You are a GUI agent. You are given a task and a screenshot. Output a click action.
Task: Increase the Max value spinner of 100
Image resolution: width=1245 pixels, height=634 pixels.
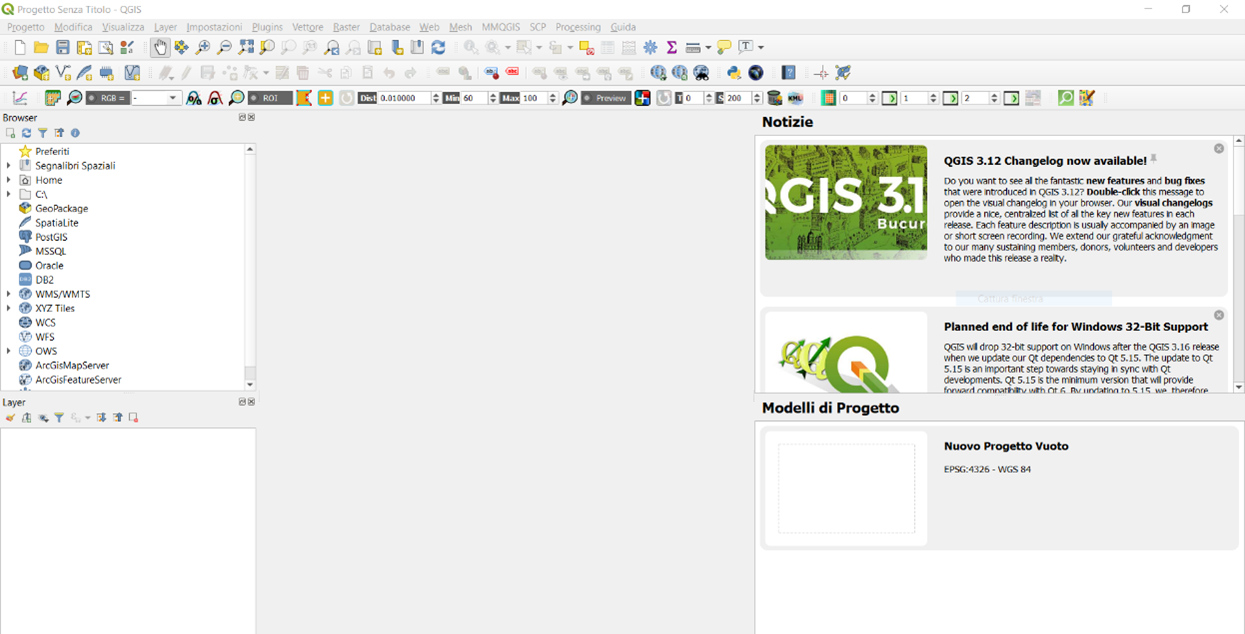(x=552, y=95)
